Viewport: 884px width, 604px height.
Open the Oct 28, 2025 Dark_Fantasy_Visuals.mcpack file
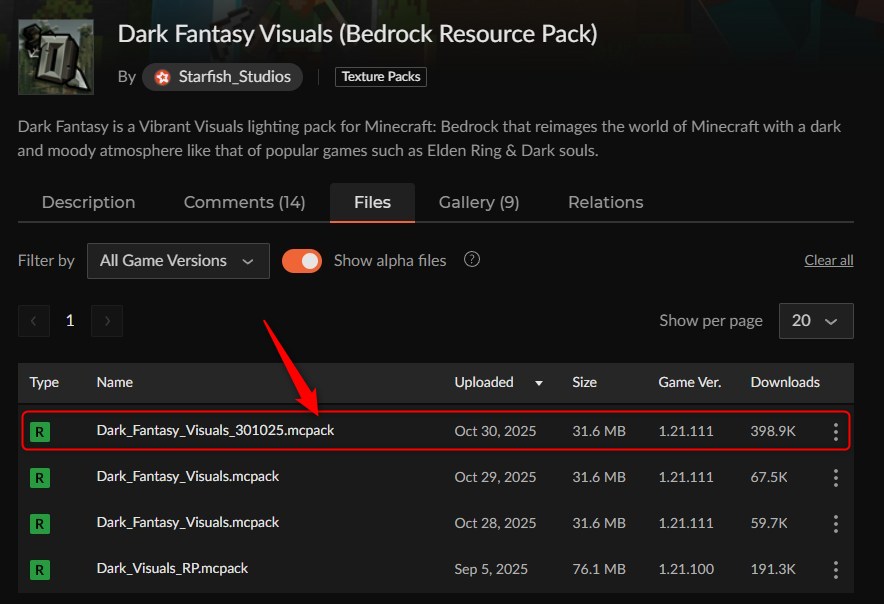click(x=188, y=523)
